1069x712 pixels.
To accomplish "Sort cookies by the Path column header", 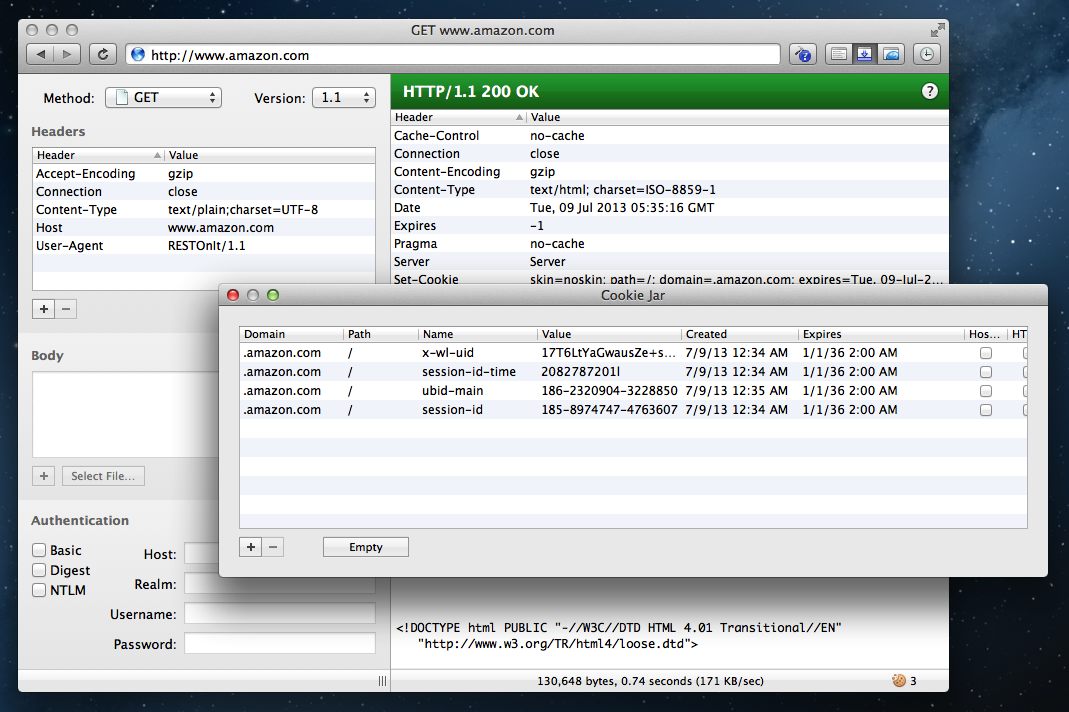I will (x=381, y=334).
